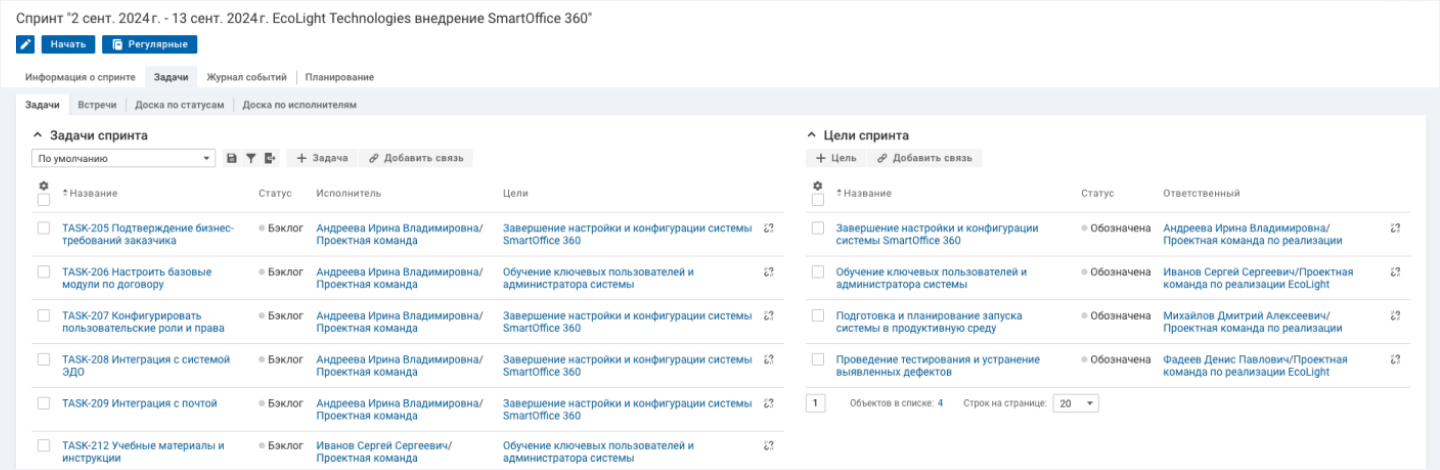Open the Информация о спринте tab
Screen dimensions: 1440x470
pyautogui.click(x=81, y=77)
